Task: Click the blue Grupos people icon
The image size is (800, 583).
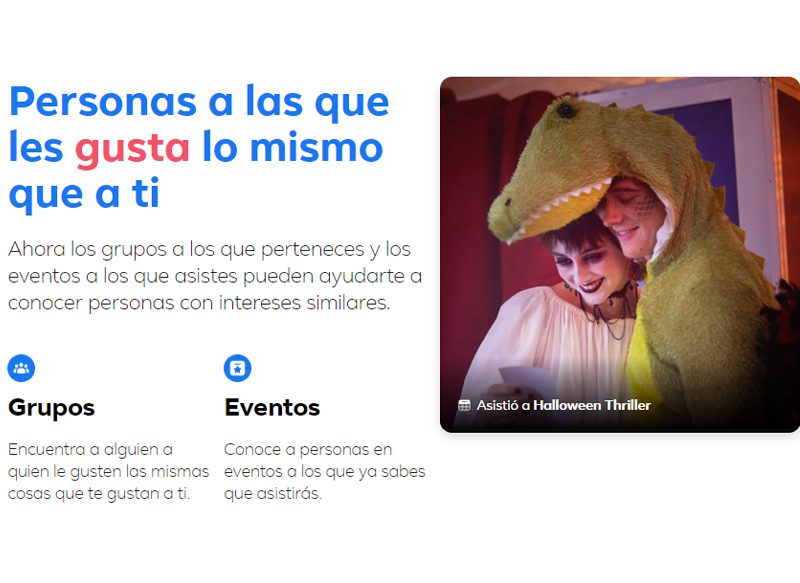Action: (21, 368)
